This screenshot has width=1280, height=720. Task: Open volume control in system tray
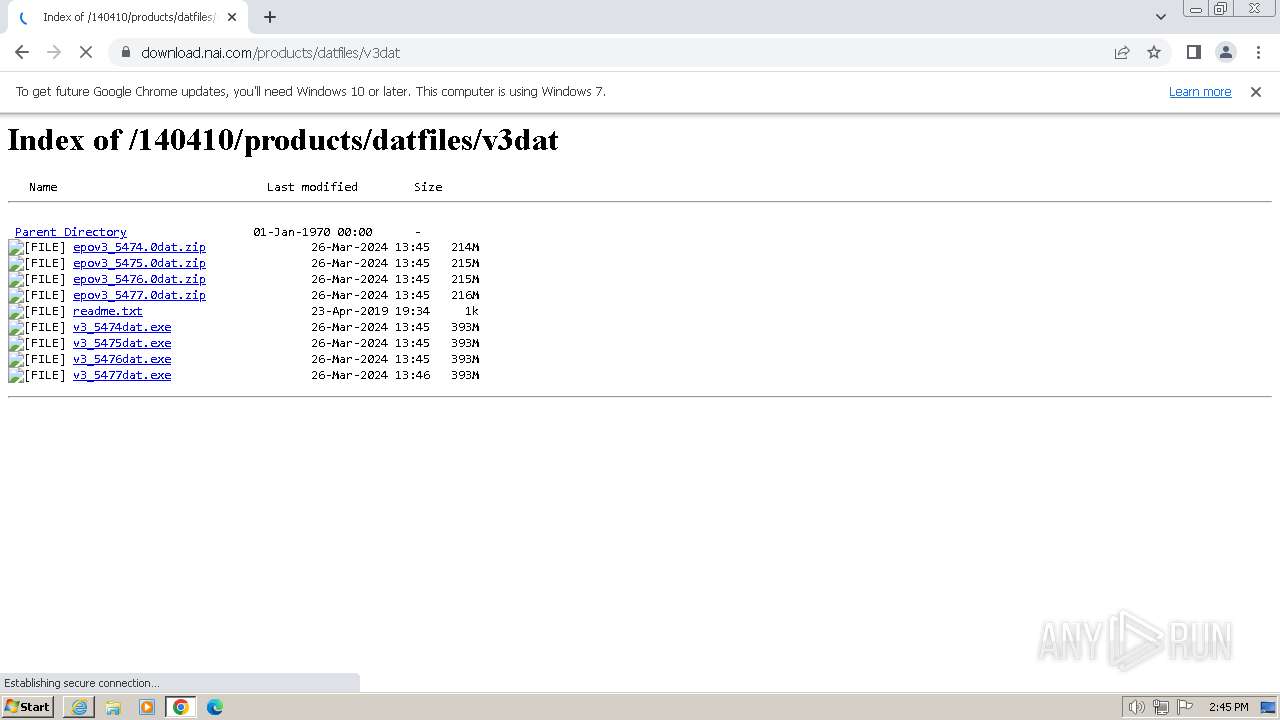tap(1136, 707)
